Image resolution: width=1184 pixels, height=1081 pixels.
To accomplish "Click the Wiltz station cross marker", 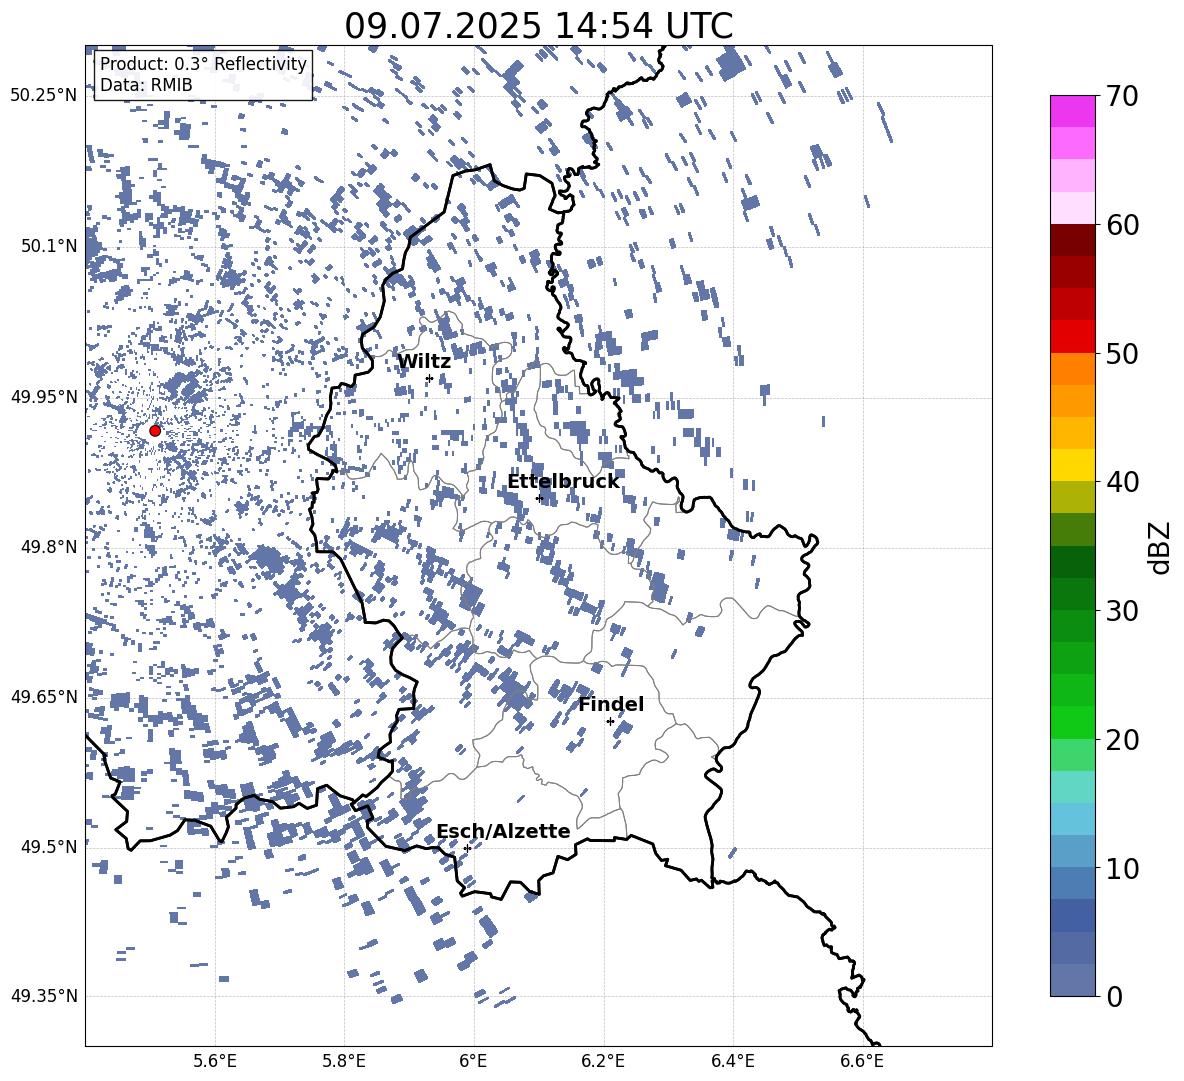I will (429, 378).
